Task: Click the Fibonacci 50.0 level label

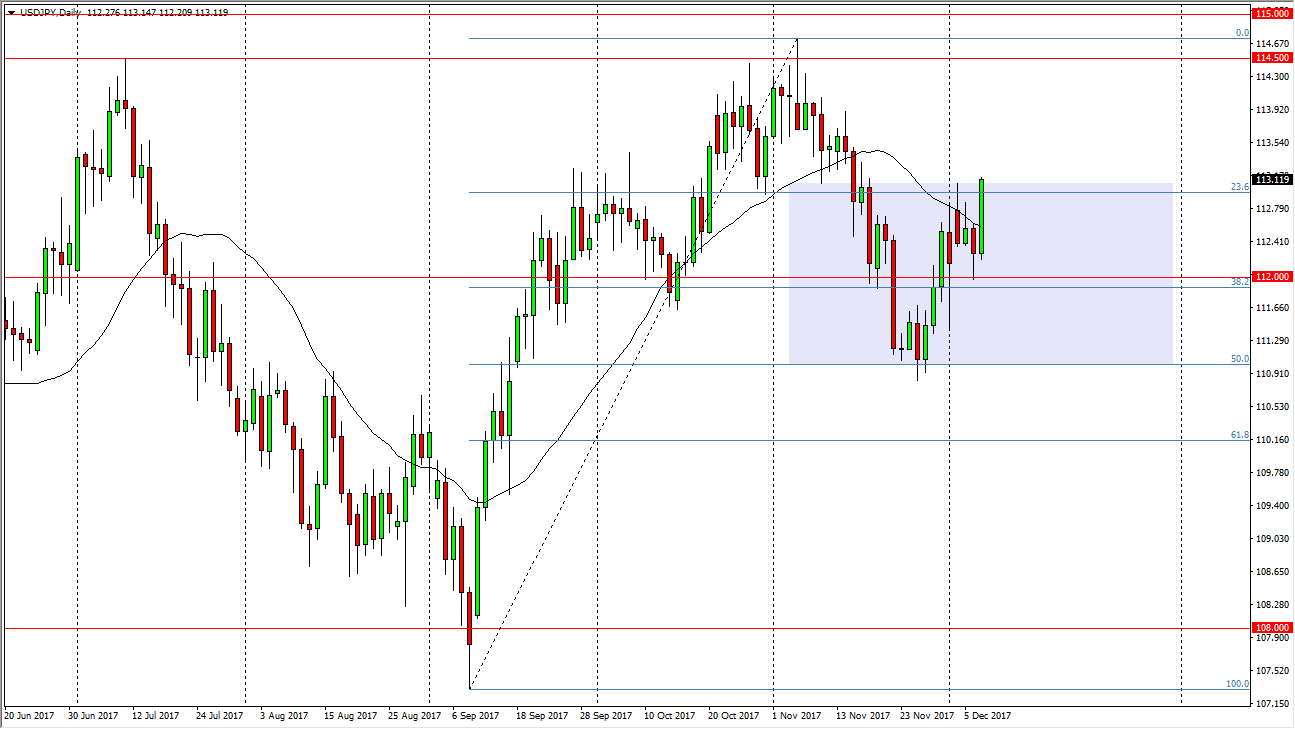Action: tap(1240, 358)
